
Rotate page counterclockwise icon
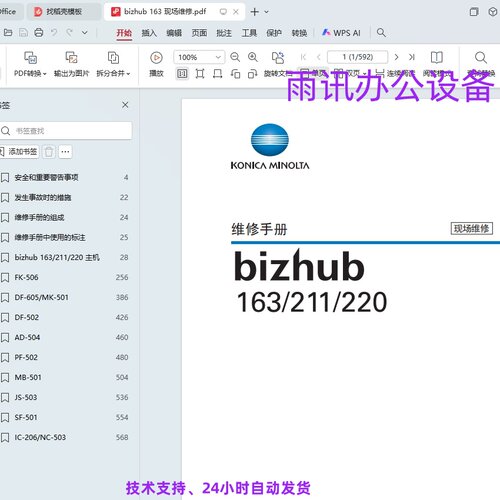[x=235, y=73]
